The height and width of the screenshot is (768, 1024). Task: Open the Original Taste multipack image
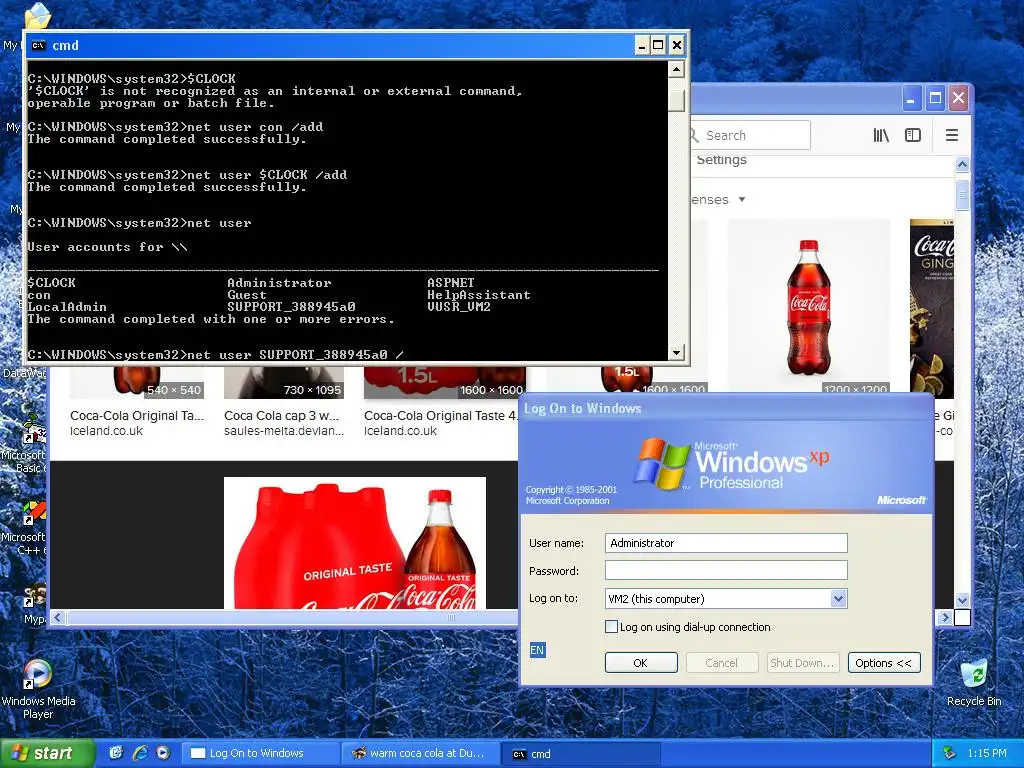(355, 543)
